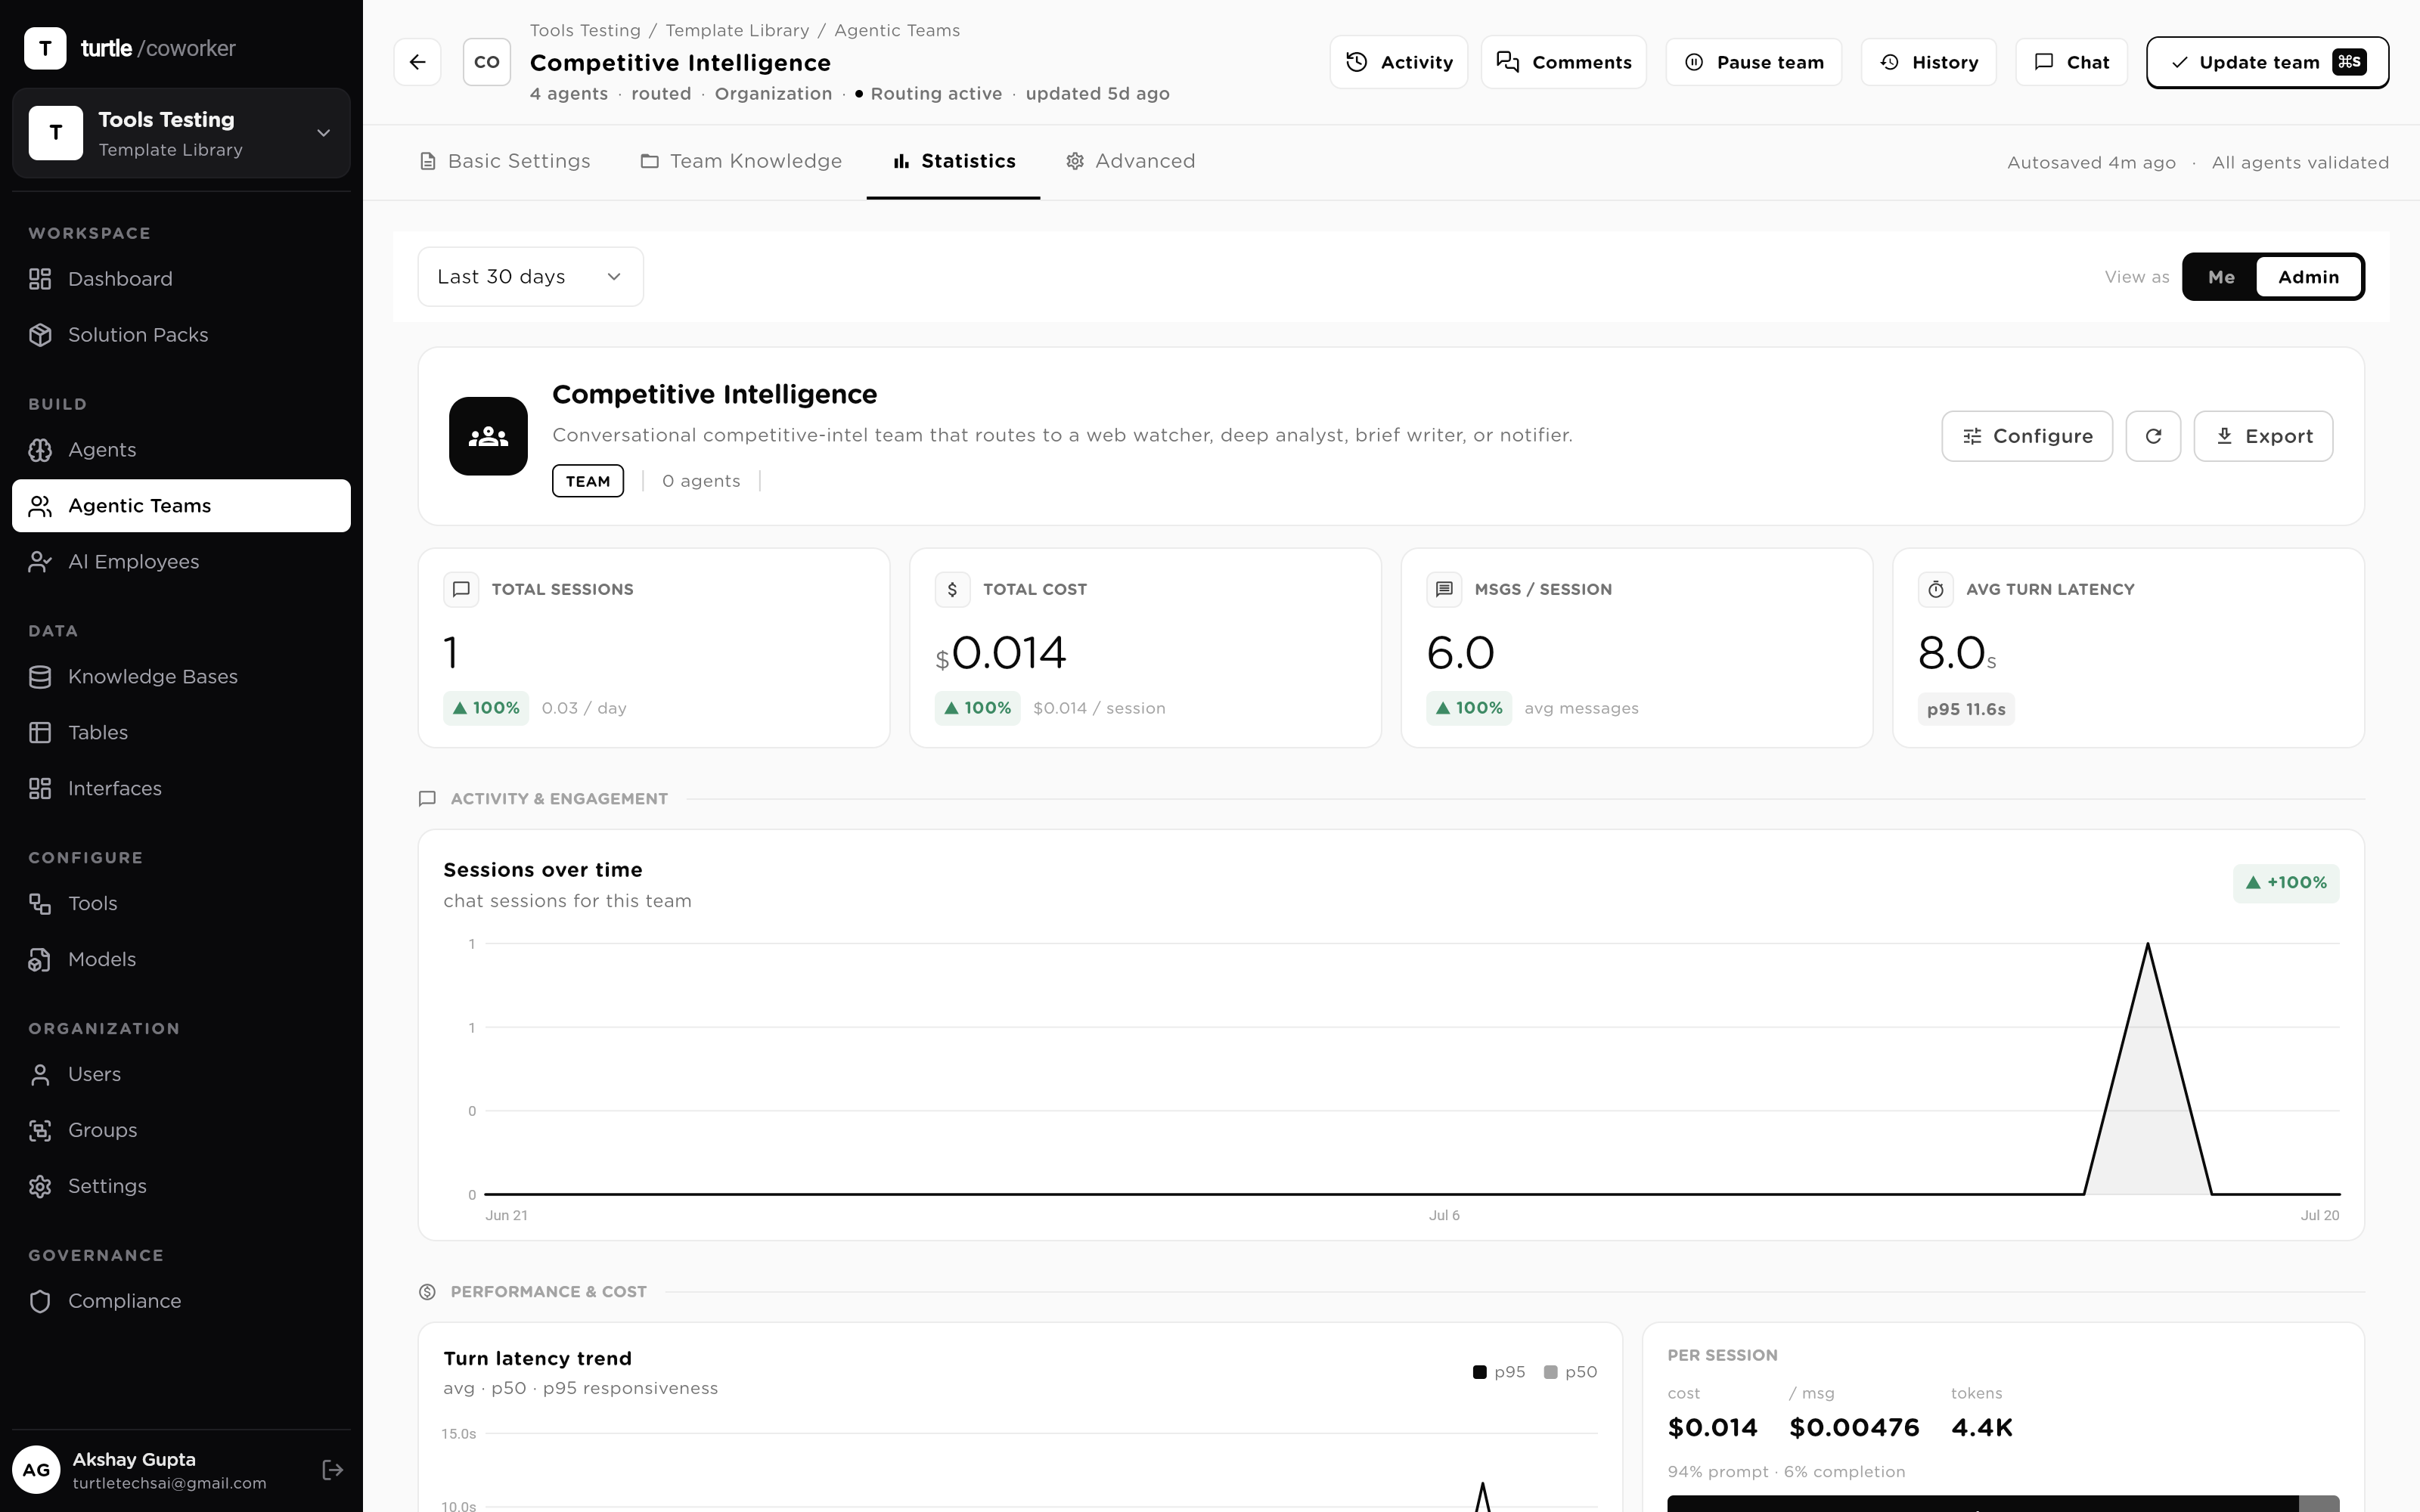The height and width of the screenshot is (1512, 2420).
Task: Go back using the left arrow button
Action: (417, 62)
